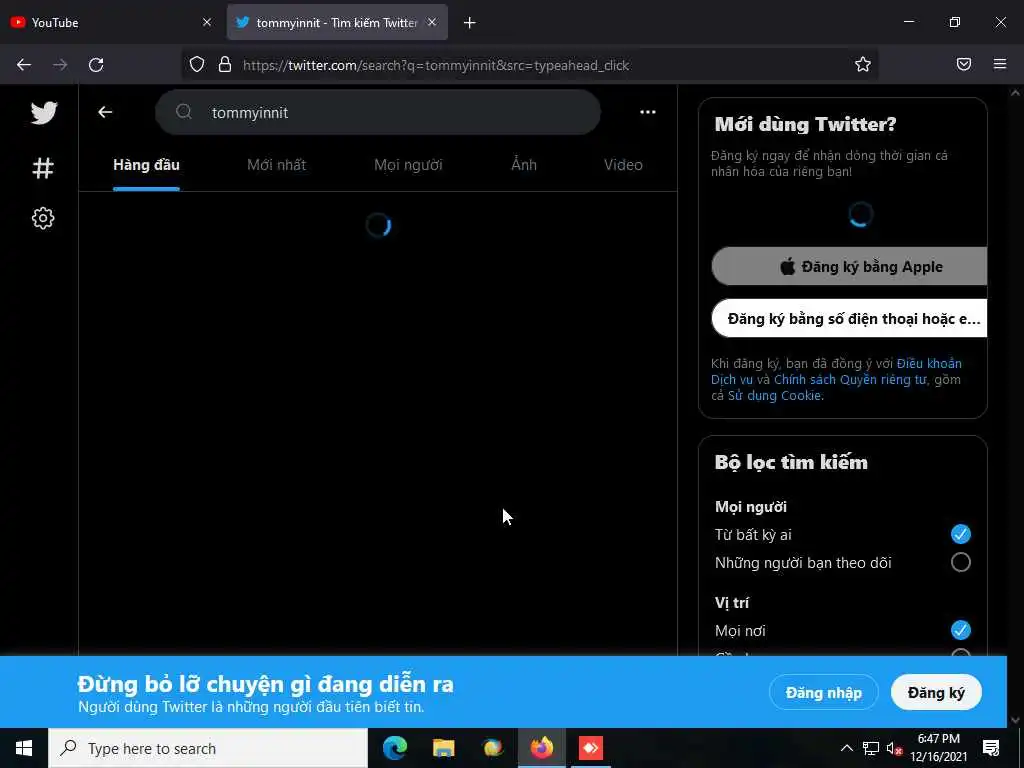Switch to the Video tab
The width and height of the screenshot is (1024, 768).
point(623,165)
